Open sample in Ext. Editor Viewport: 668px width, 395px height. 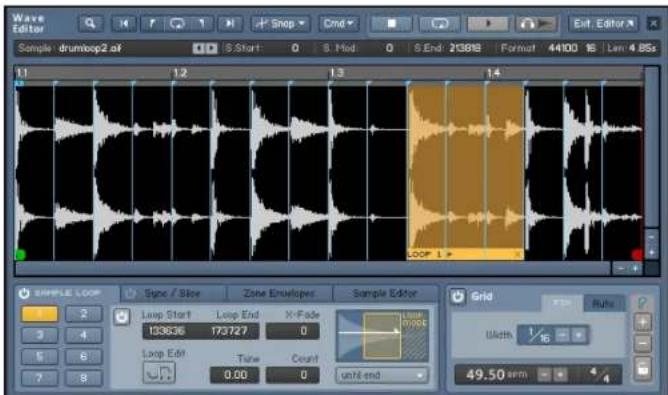pyautogui.click(x=603, y=24)
